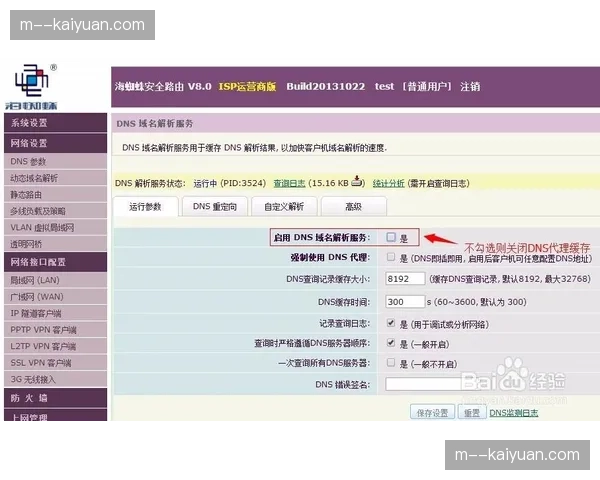Toggle the 强制使用 DNS 代理 checkbox
The width and height of the screenshot is (600, 480).
pos(391,257)
